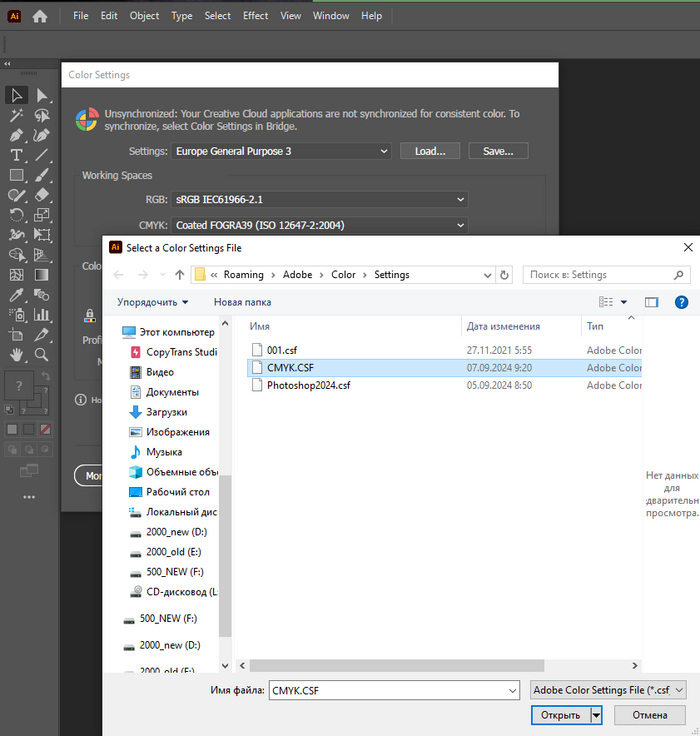Toggle the preview pane icon
This screenshot has height=736, width=700.
(x=652, y=302)
